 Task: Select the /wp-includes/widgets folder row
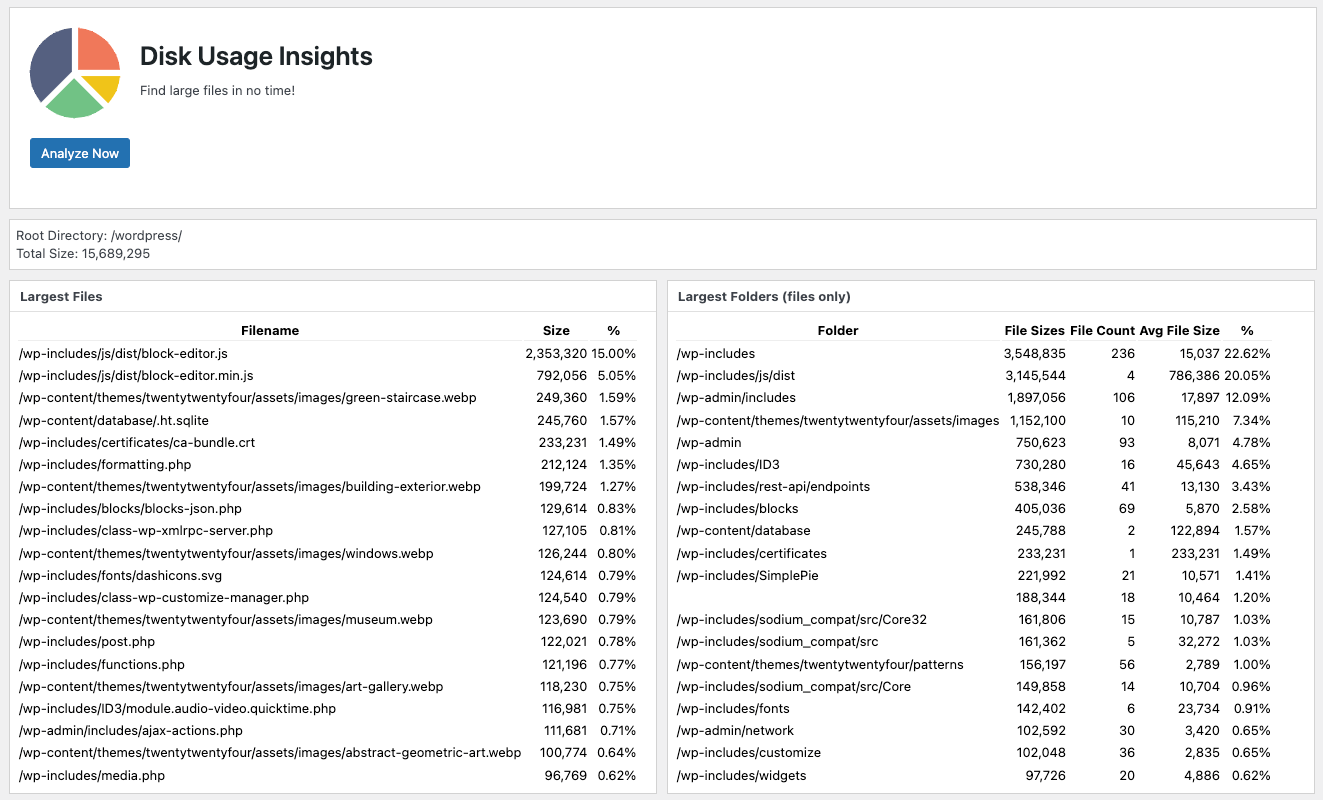(974, 775)
